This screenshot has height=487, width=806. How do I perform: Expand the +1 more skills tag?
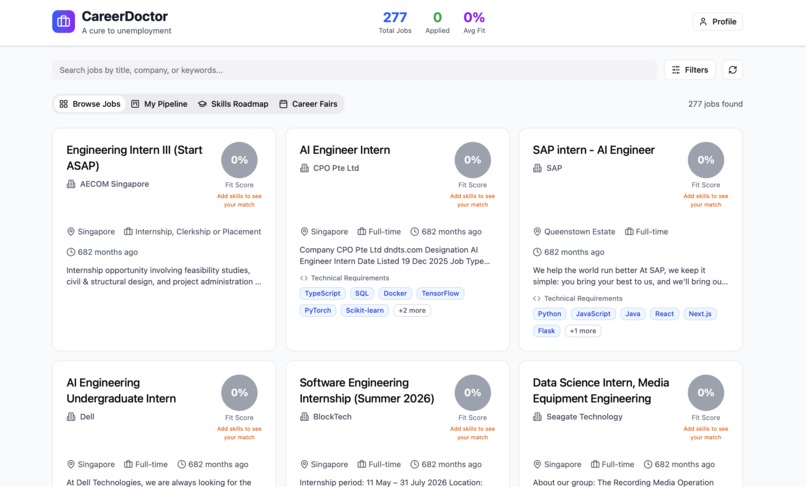click(583, 331)
